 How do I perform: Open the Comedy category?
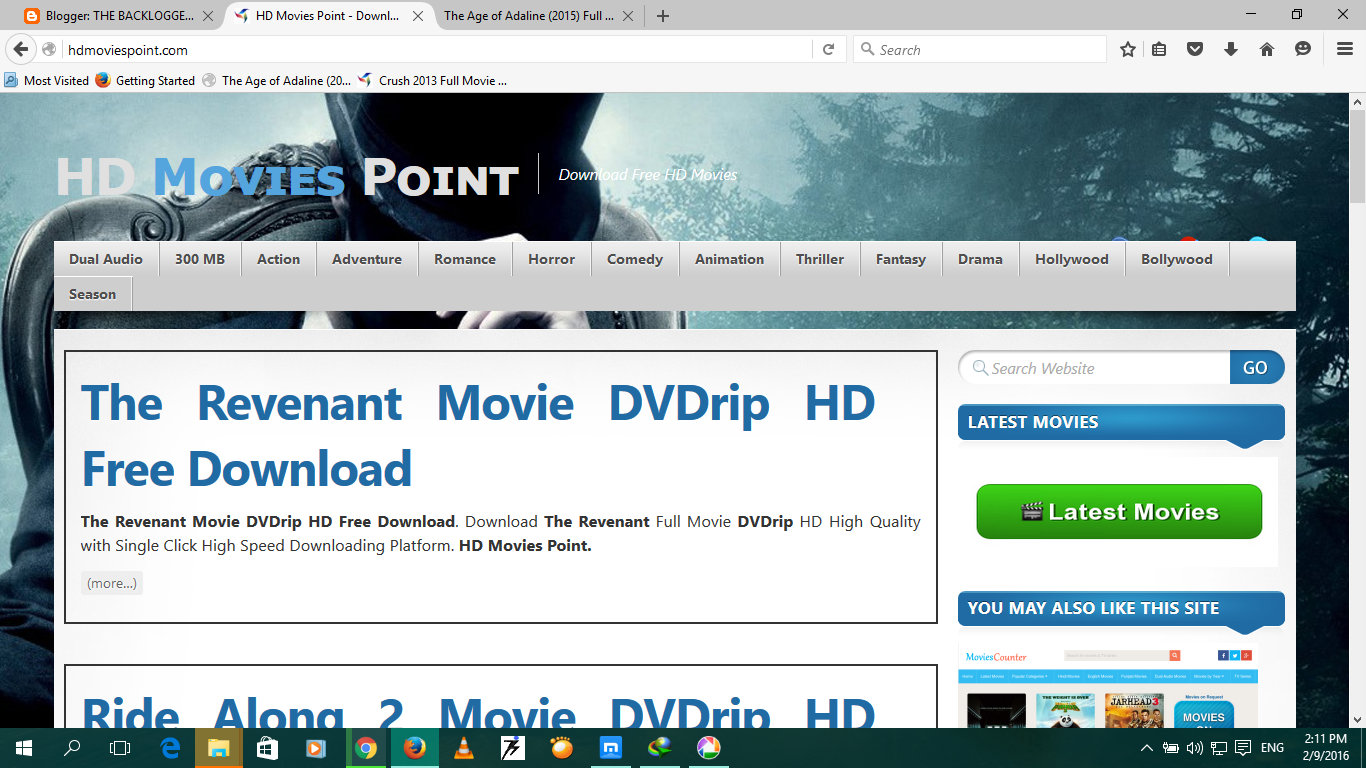pyautogui.click(x=635, y=259)
